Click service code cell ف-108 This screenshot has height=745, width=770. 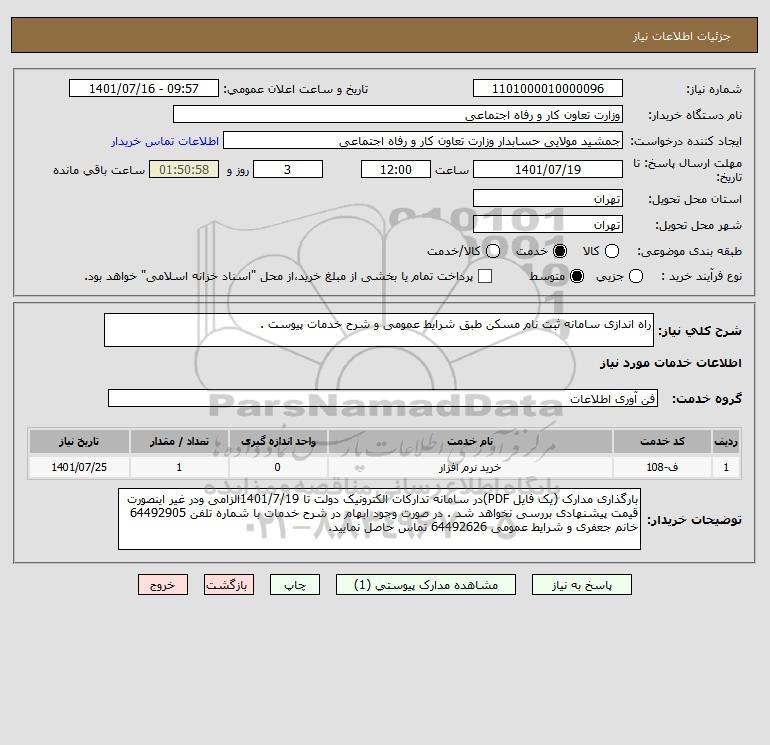pyautogui.click(x=662, y=467)
